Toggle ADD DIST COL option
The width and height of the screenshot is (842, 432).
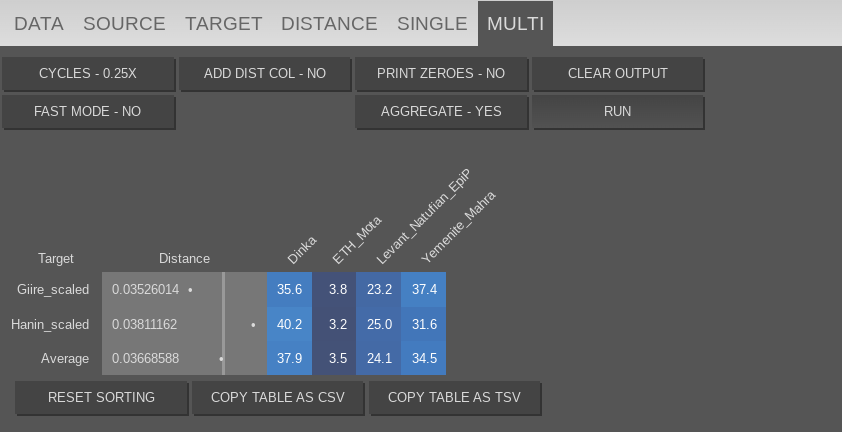coord(265,74)
